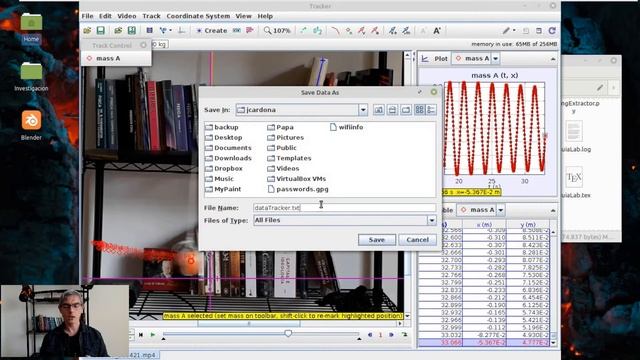Click the clip settings icon in toolbar
The image size is (640, 360).
coord(150,31)
